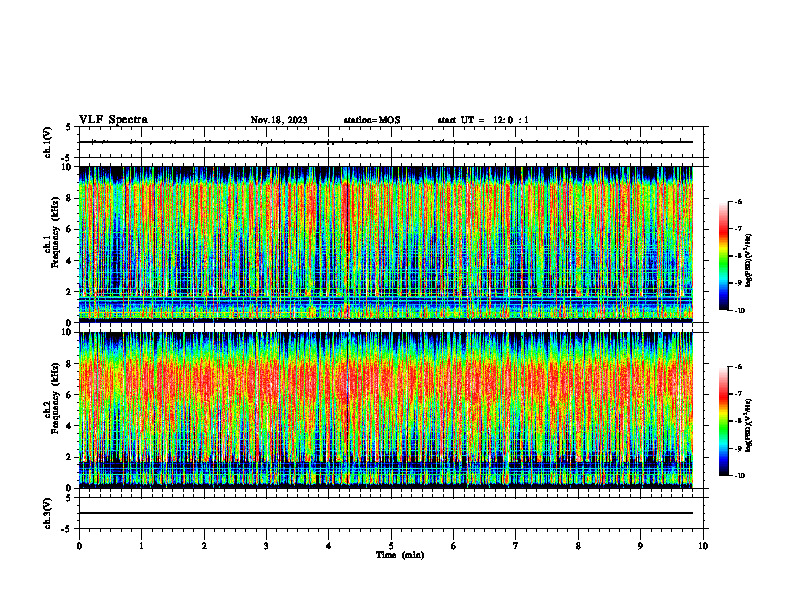The image size is (792, 612).
Task: Click the "9" tick on Time axis
Action: [x=640, y=546]
